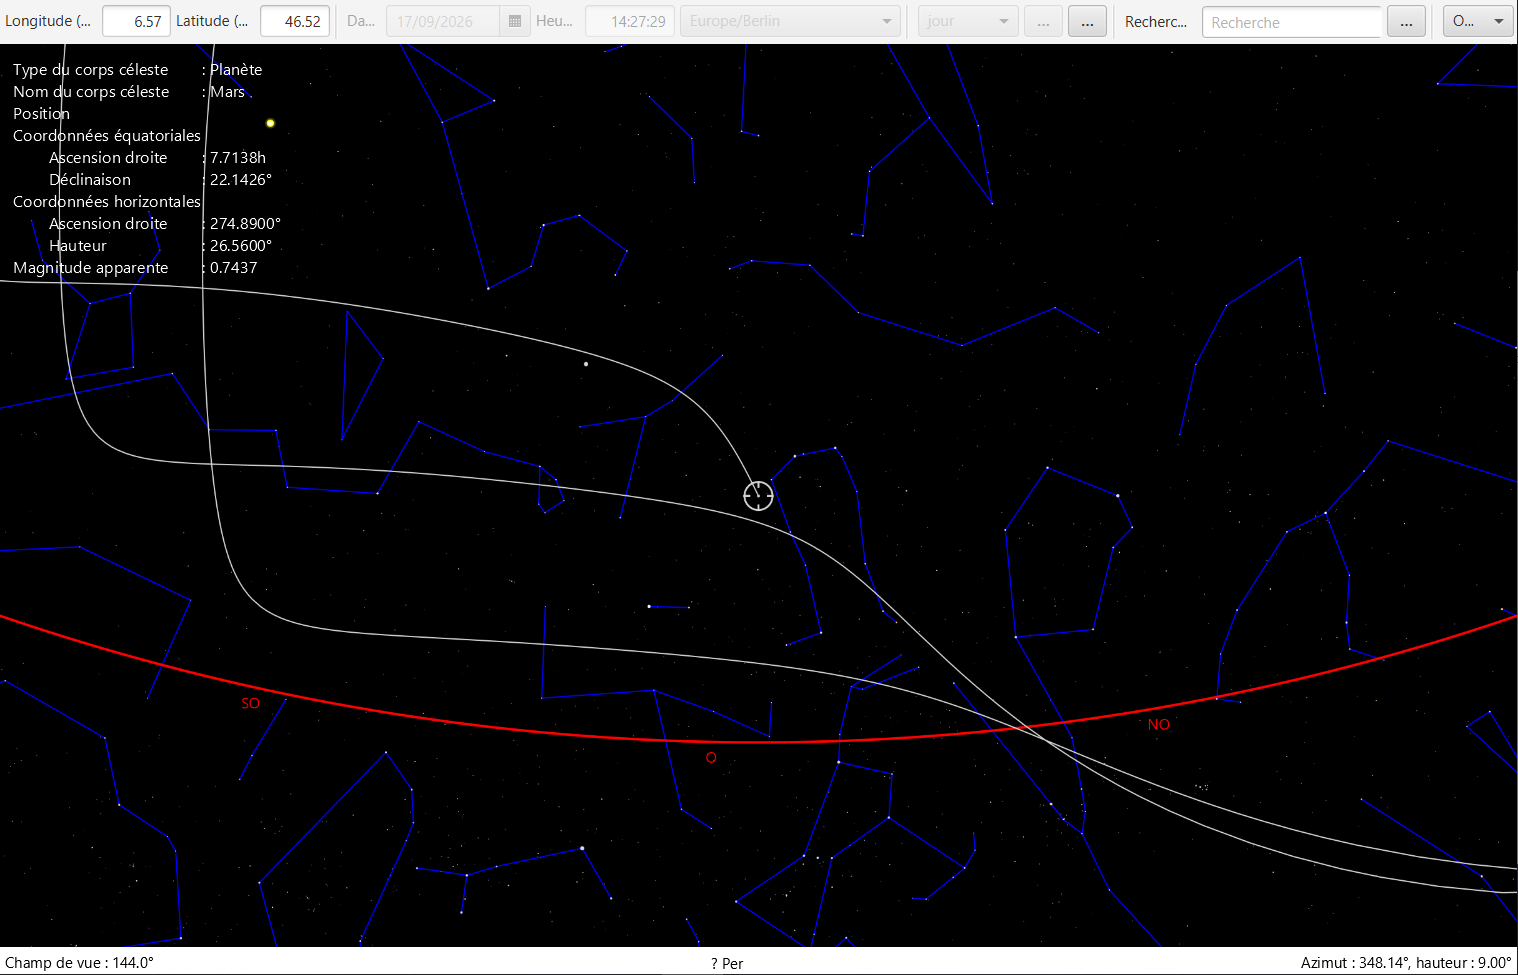Screen dimensions: 1518x975
Task: Click the Longitude field showing 6.57
Action: click(x=136, y=21)
